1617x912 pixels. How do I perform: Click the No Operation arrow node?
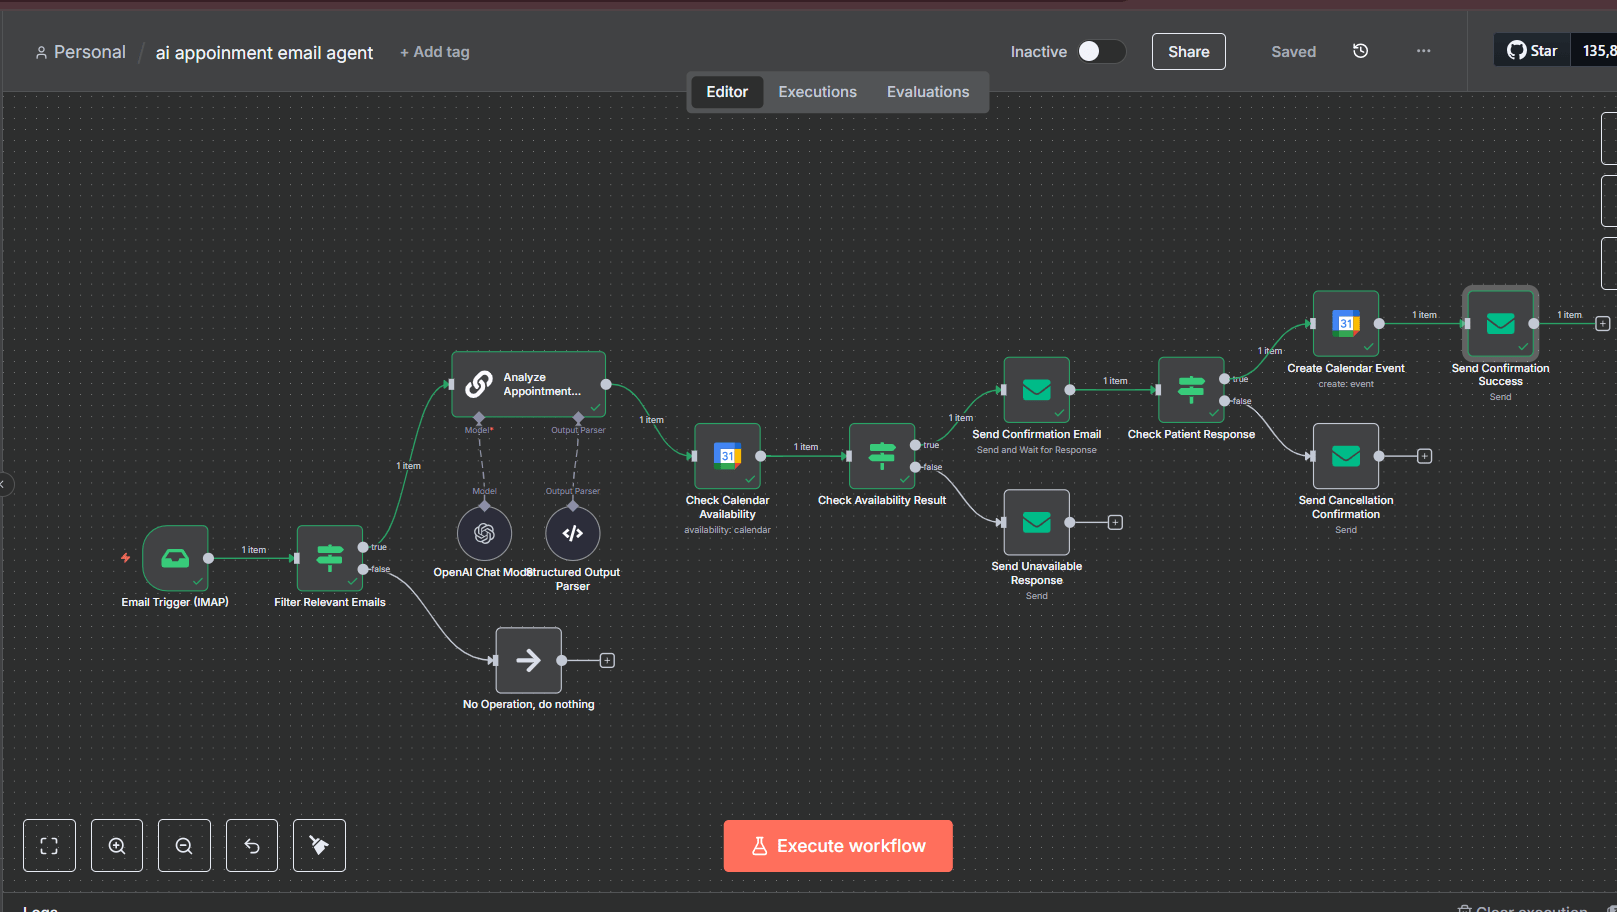point(528,660)
